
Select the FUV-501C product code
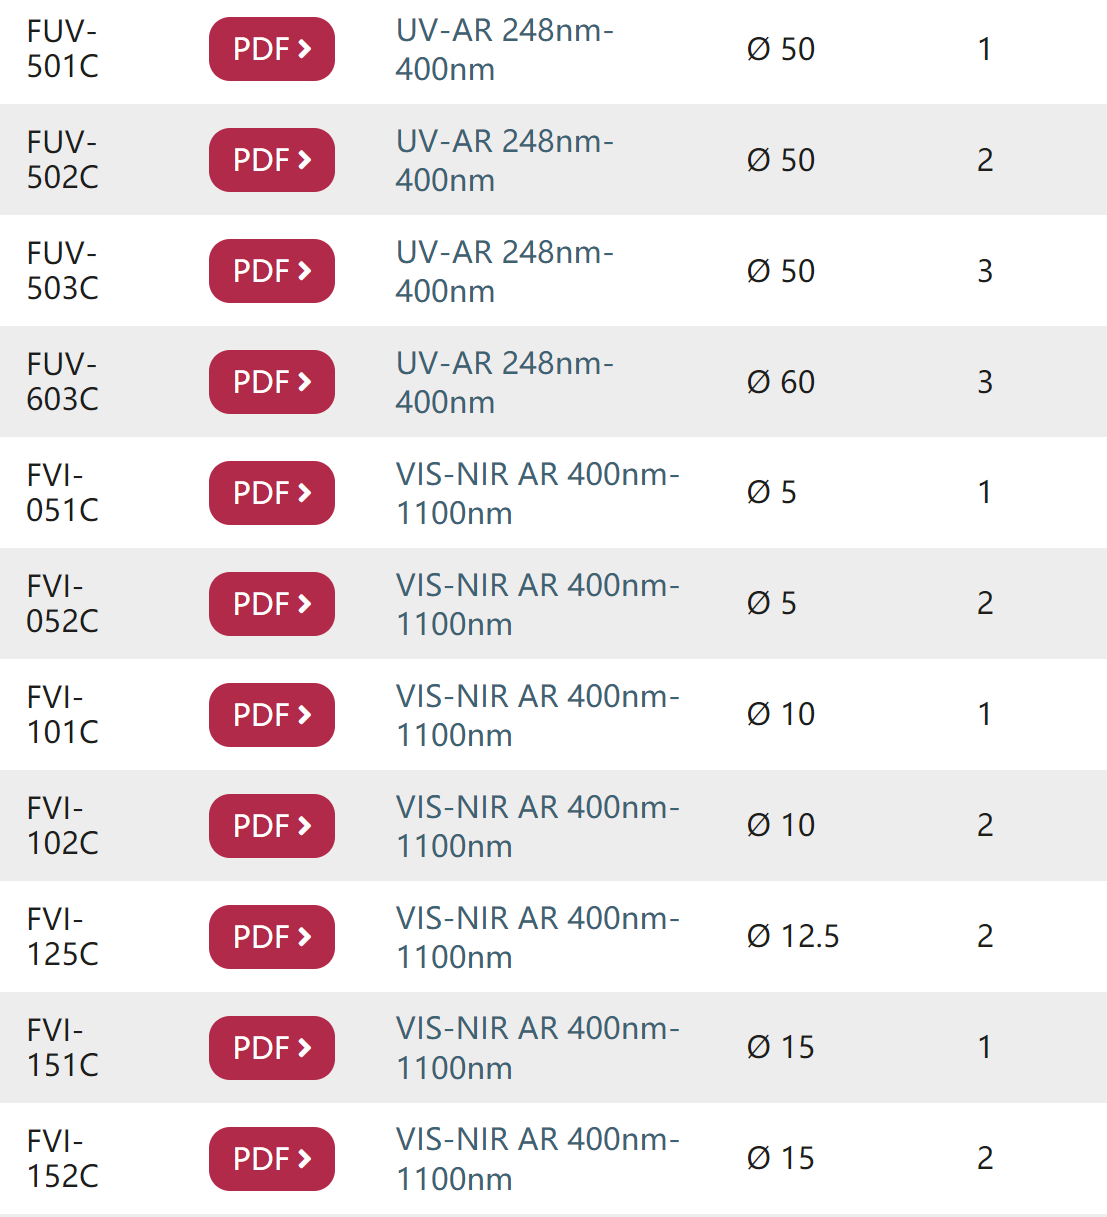tap(63, 49)
